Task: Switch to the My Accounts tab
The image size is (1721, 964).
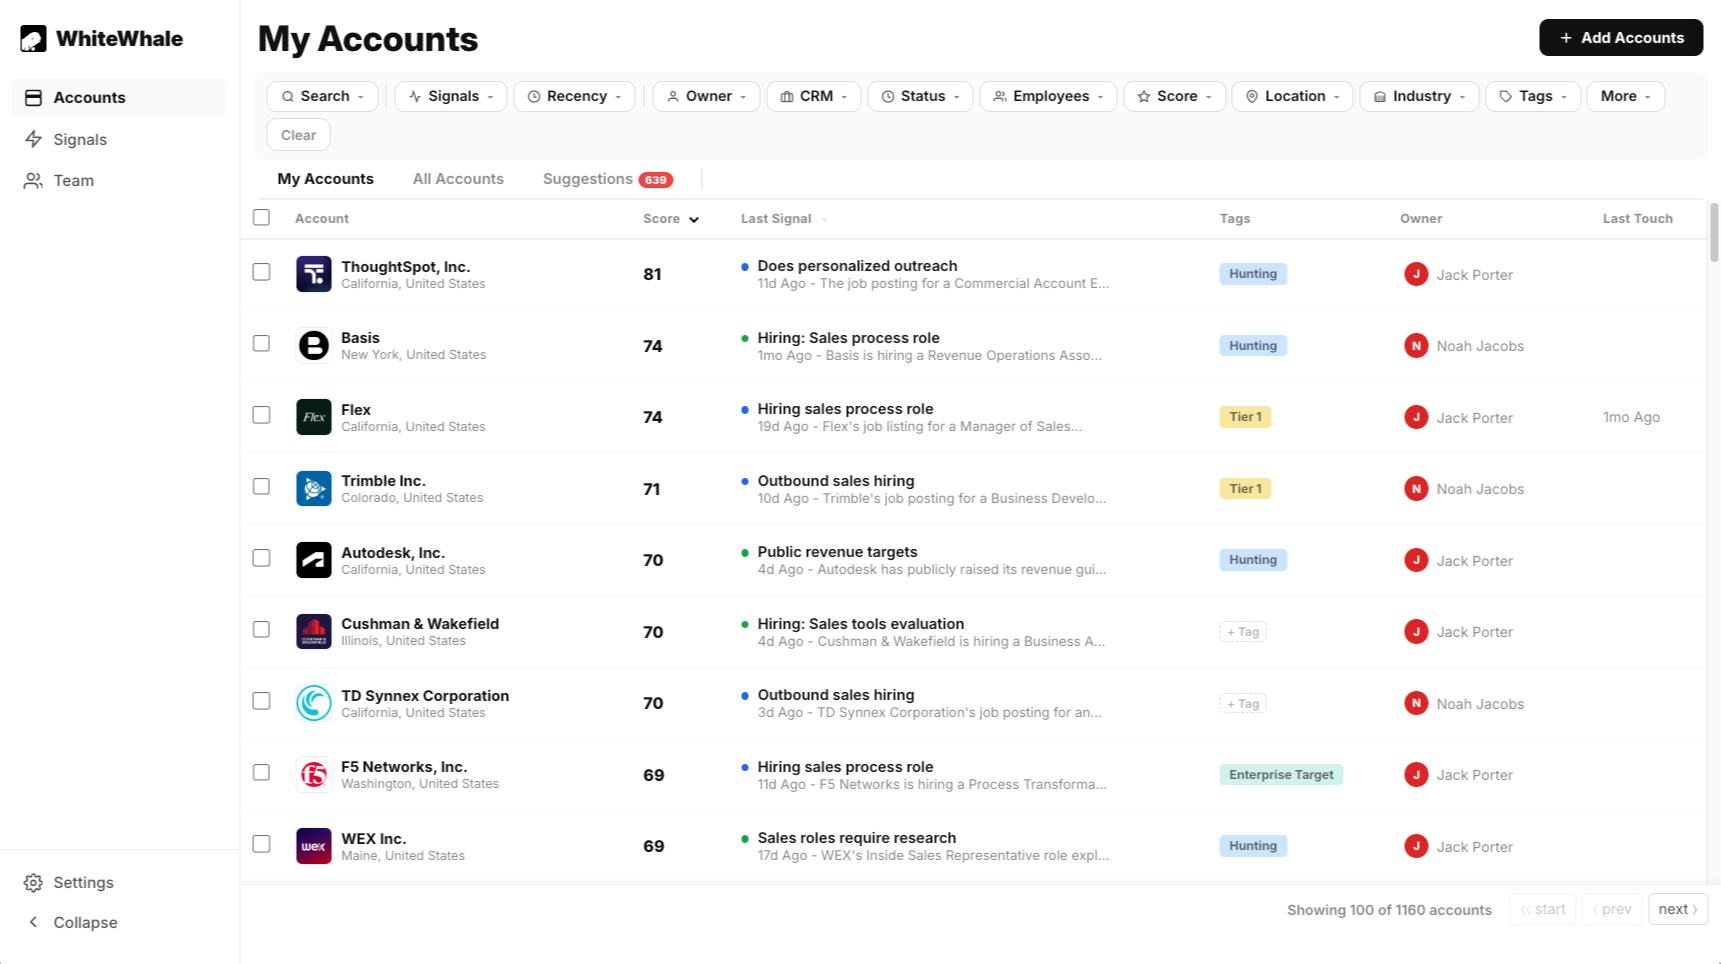Action: pos(326,179)
